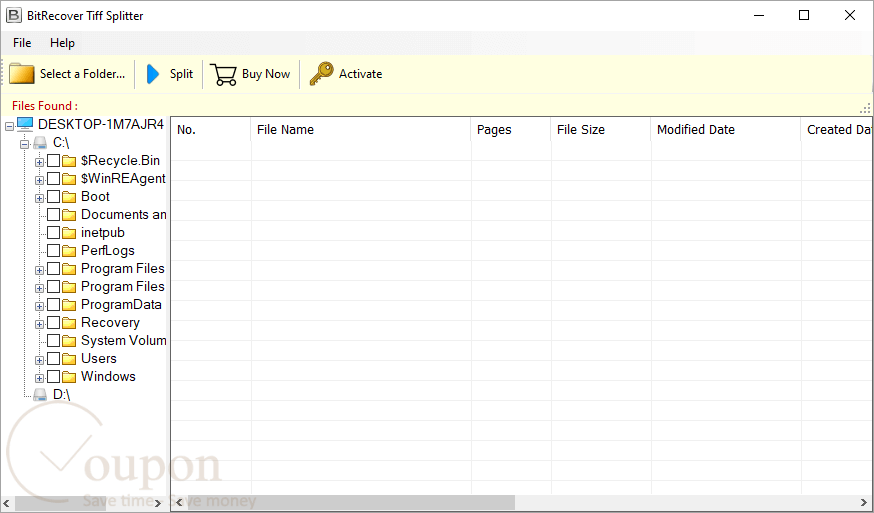Collapse the C:\ drive node

pyautogui.click(x=24, y=144)
